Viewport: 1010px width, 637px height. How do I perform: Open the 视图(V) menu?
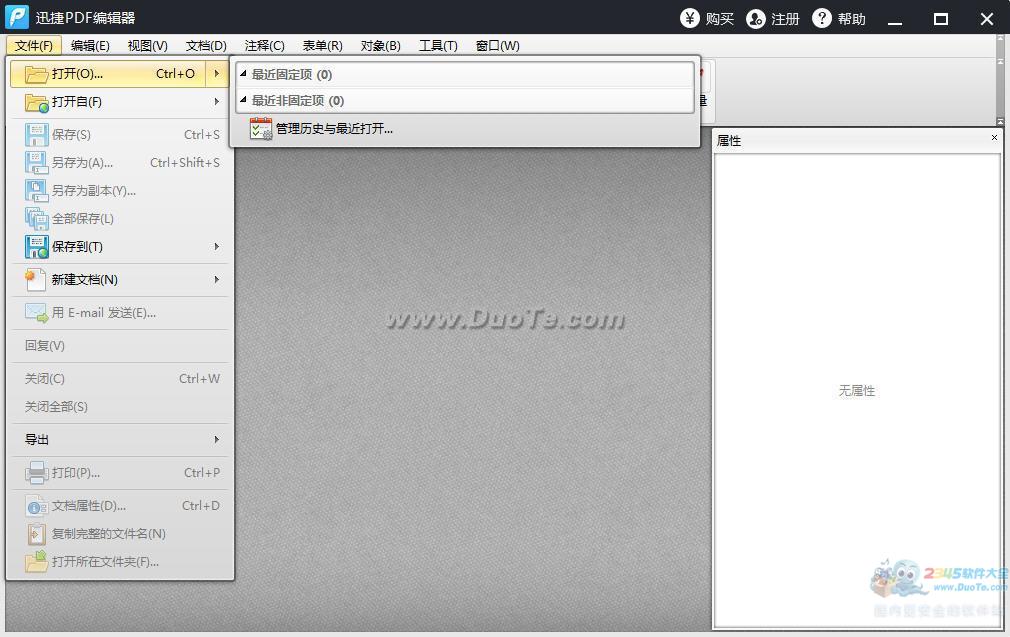point(148,46)
